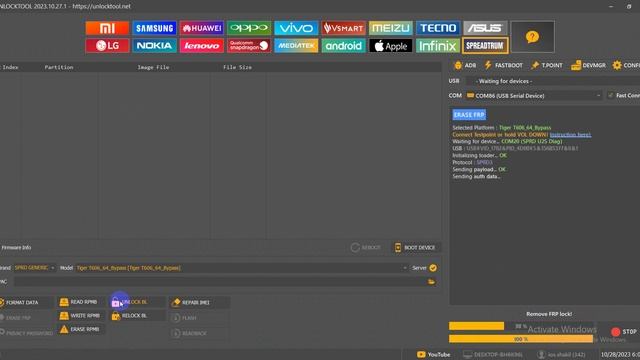Image resolution: width=640 pixels, height=360 pixels.
Task: Click the File Size column header
Action: (x=237, y=67)
